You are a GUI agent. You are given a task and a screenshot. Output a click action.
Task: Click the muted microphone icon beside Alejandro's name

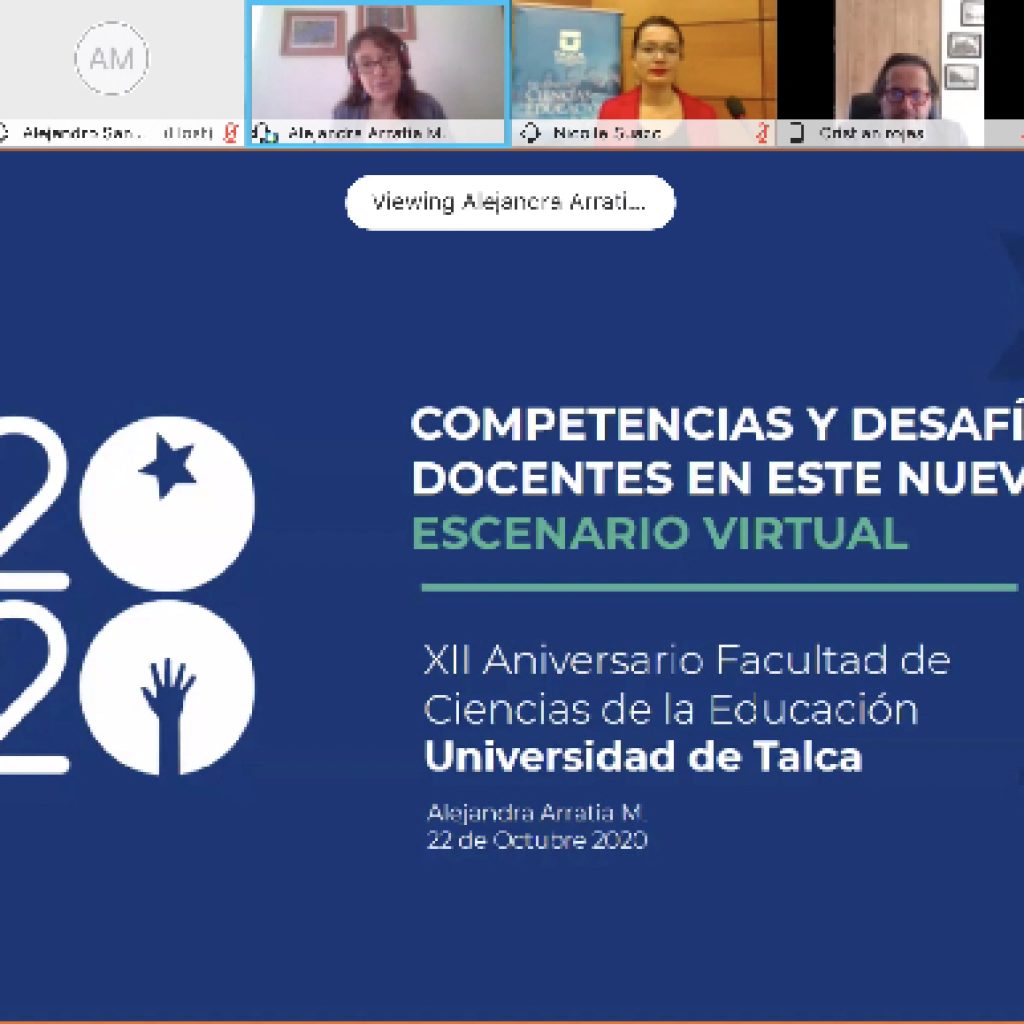[x=231, y=133]
